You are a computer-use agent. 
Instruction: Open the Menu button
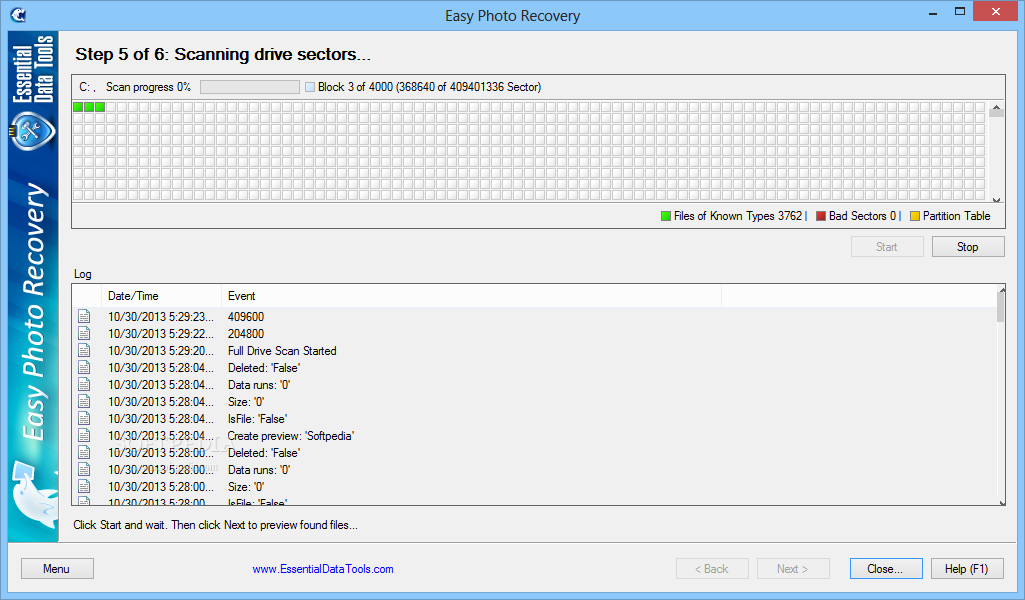tap(57, 569)
